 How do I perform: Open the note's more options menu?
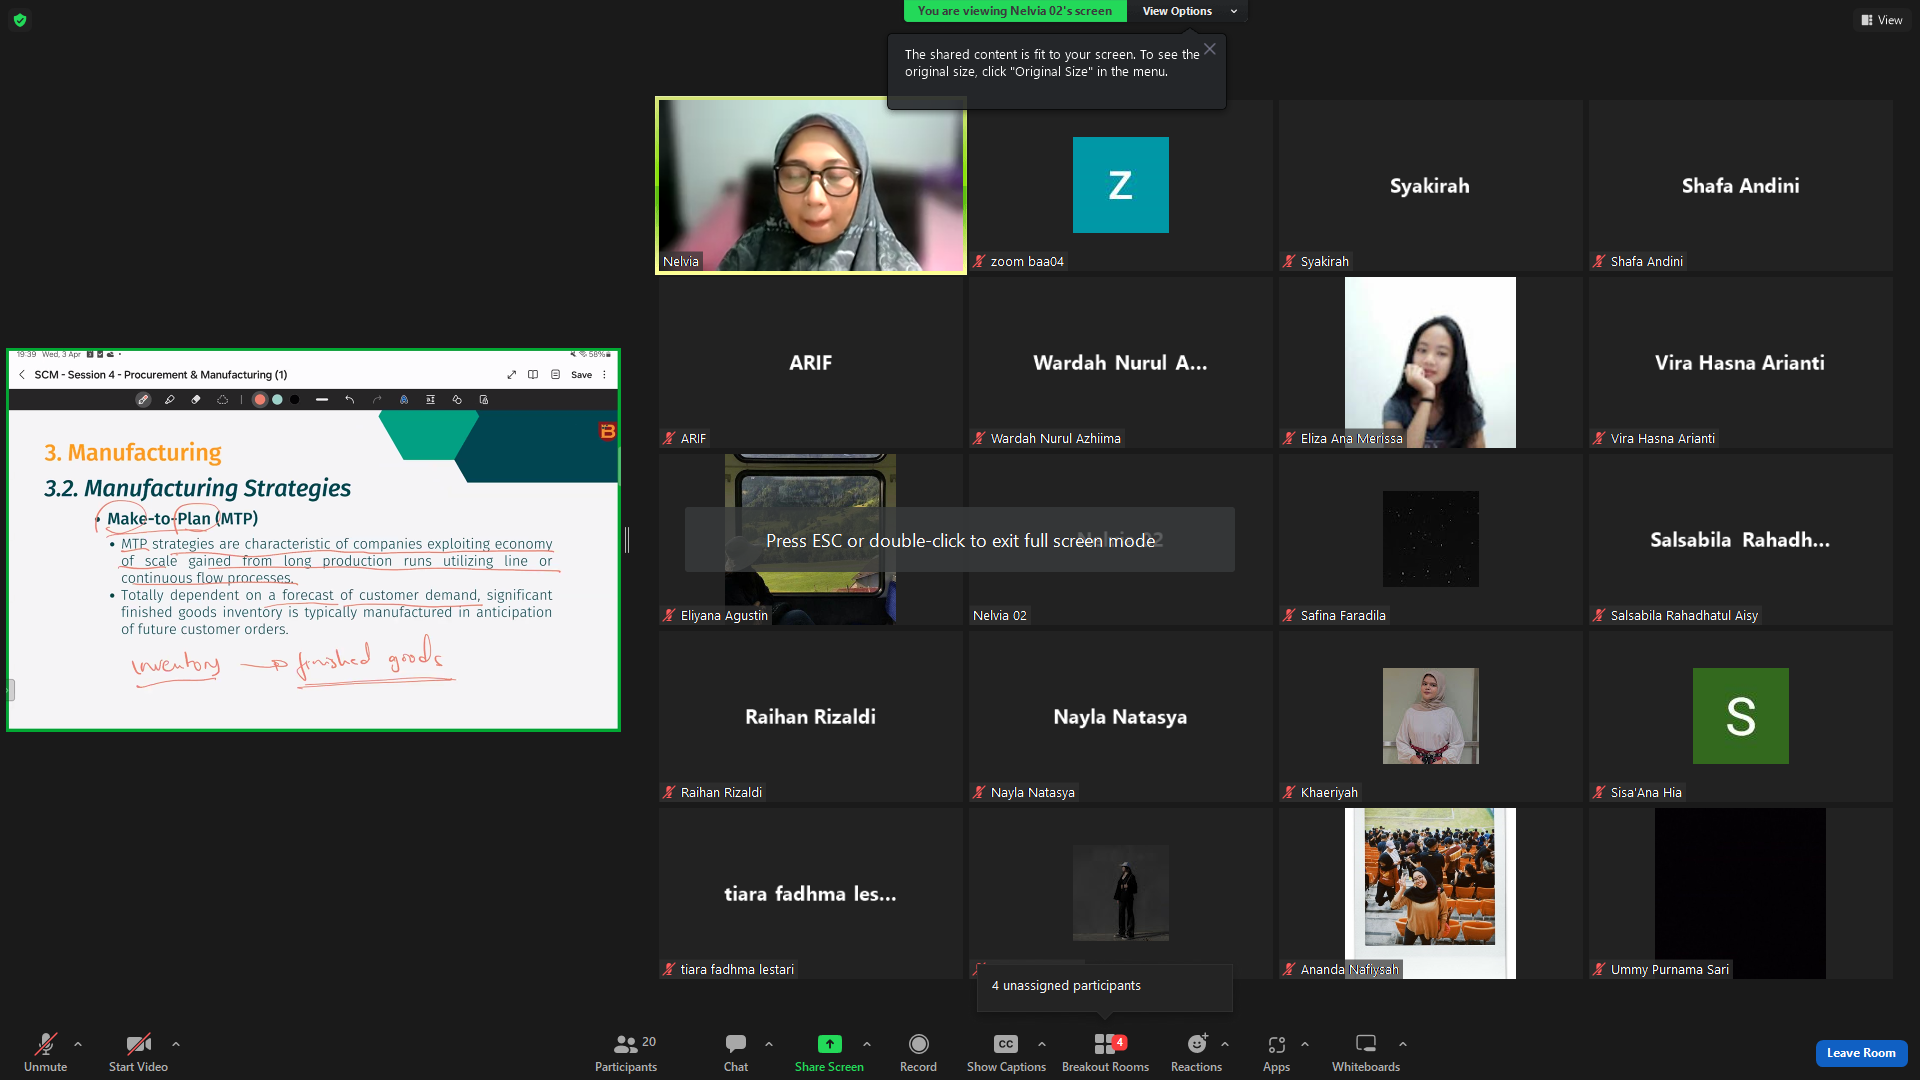coord(604,375)
